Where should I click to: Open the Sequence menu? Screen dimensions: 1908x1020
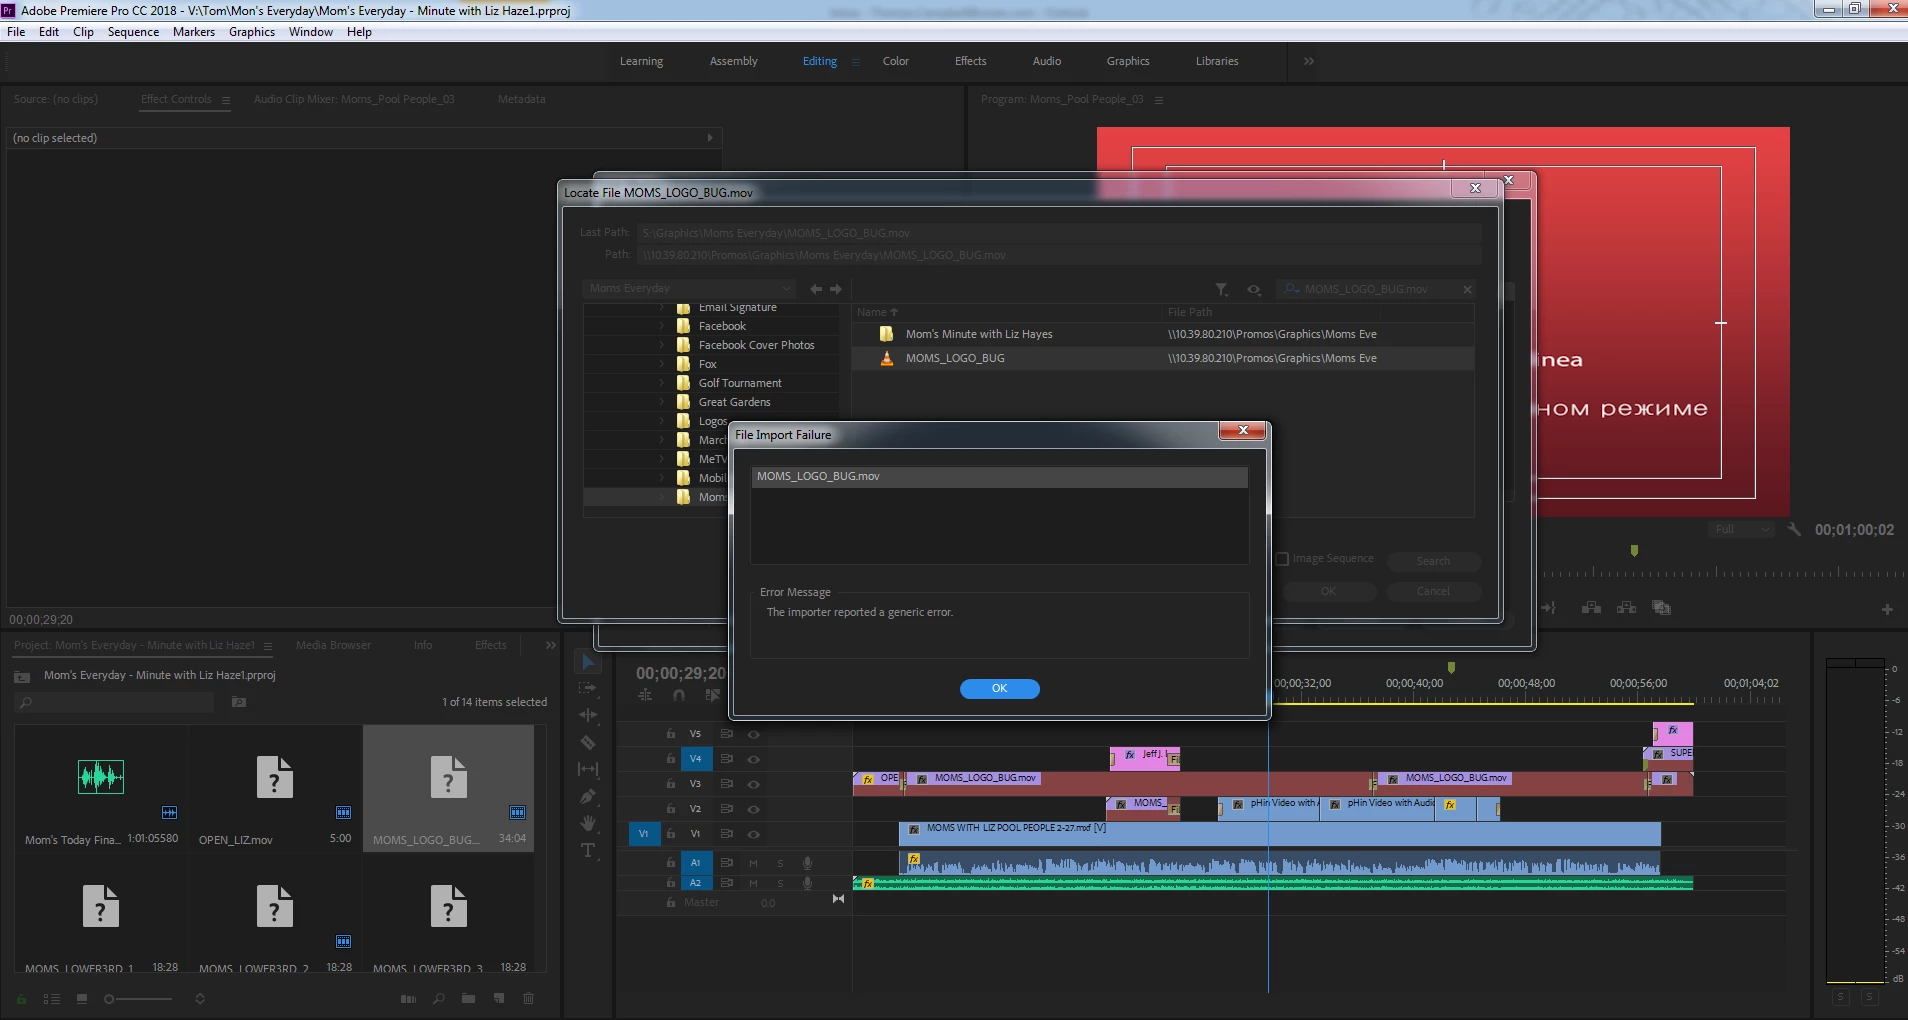(133, 32)
